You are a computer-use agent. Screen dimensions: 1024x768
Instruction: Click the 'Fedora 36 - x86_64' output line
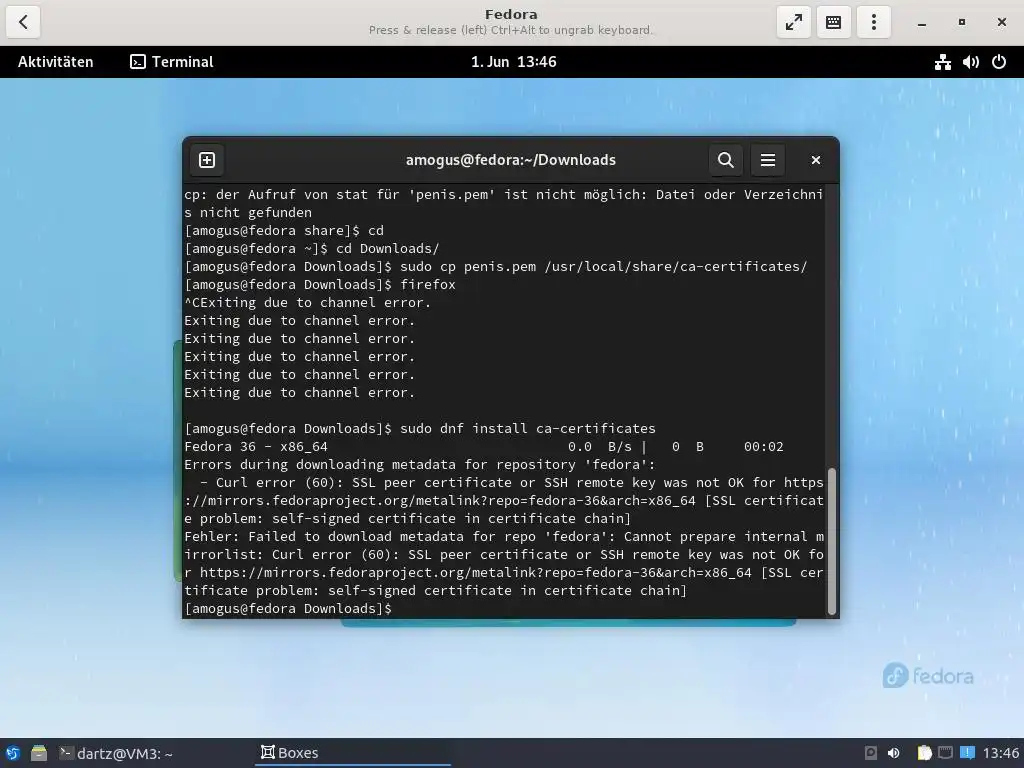tap(484, 447)
